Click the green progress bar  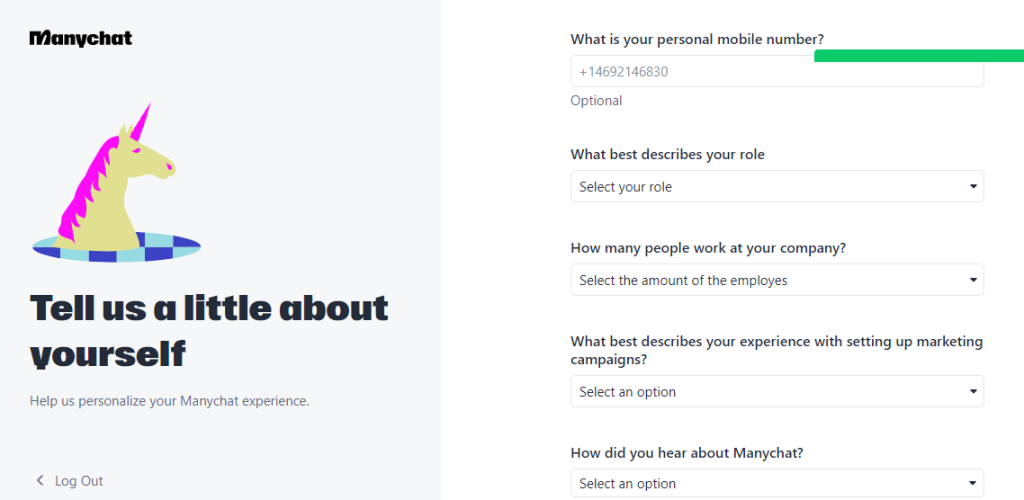pos(919,56)
